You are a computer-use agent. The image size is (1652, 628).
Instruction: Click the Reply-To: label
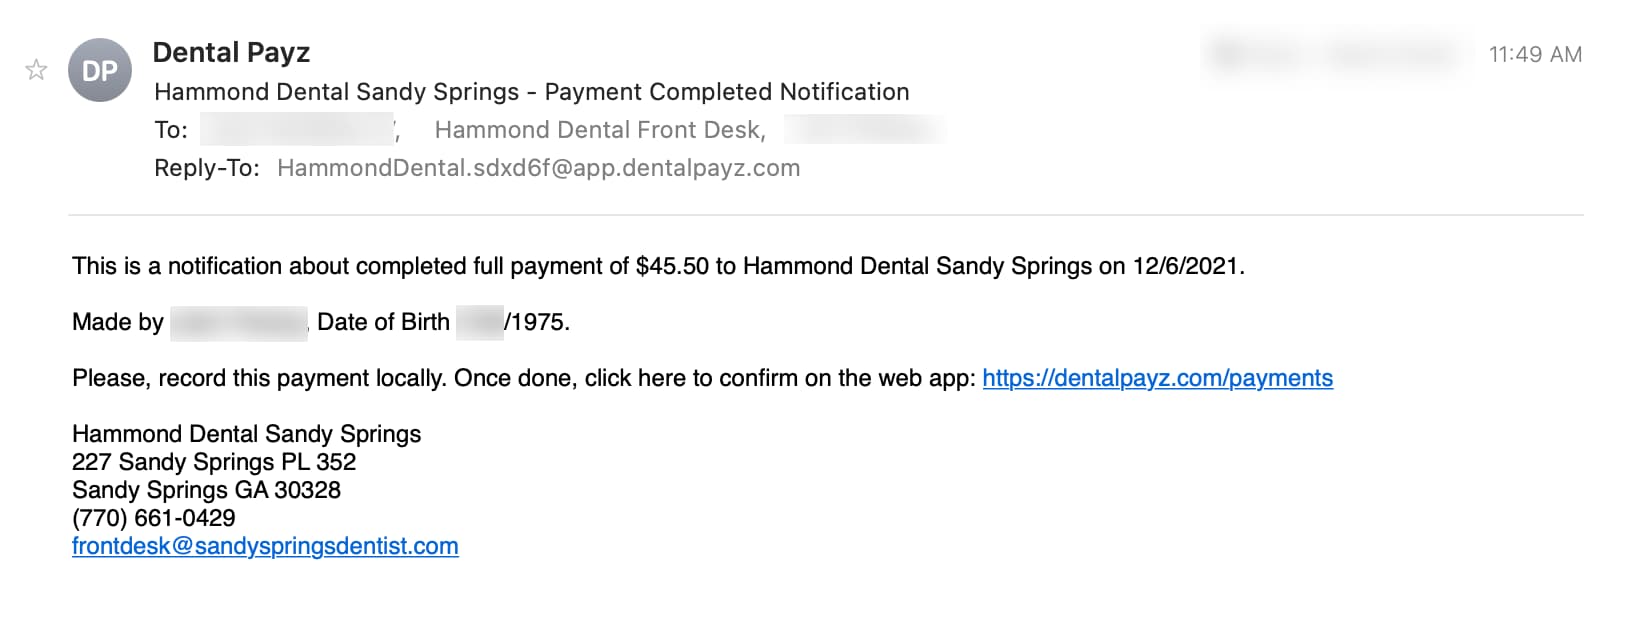pyautogui.click(x=207, y=168)
